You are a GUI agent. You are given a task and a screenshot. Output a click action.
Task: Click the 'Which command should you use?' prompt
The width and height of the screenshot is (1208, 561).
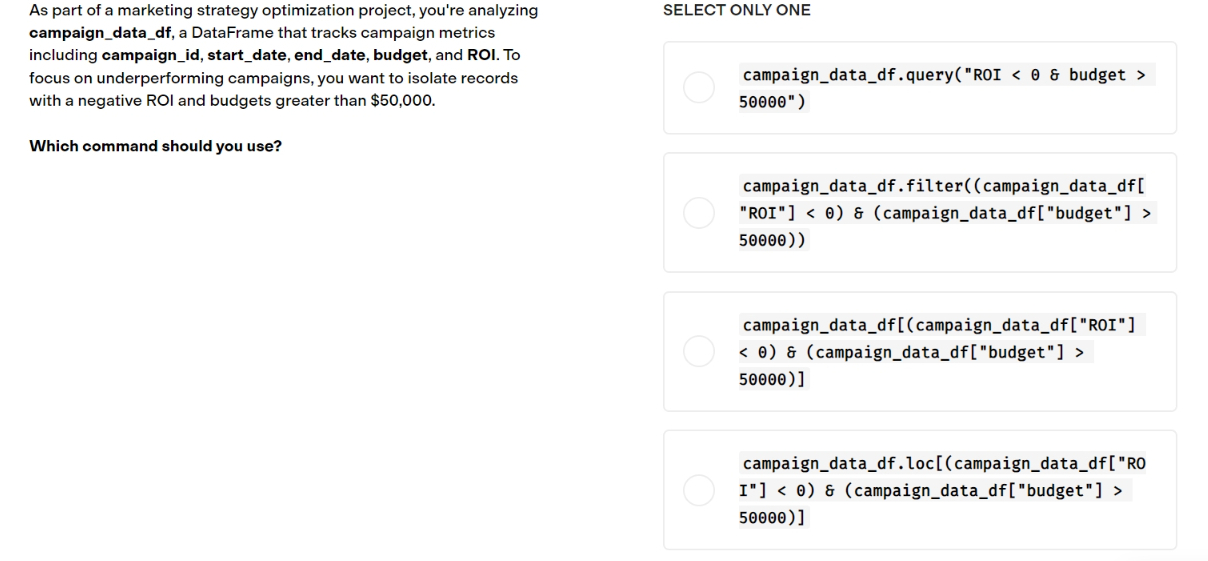click(155, 146)
